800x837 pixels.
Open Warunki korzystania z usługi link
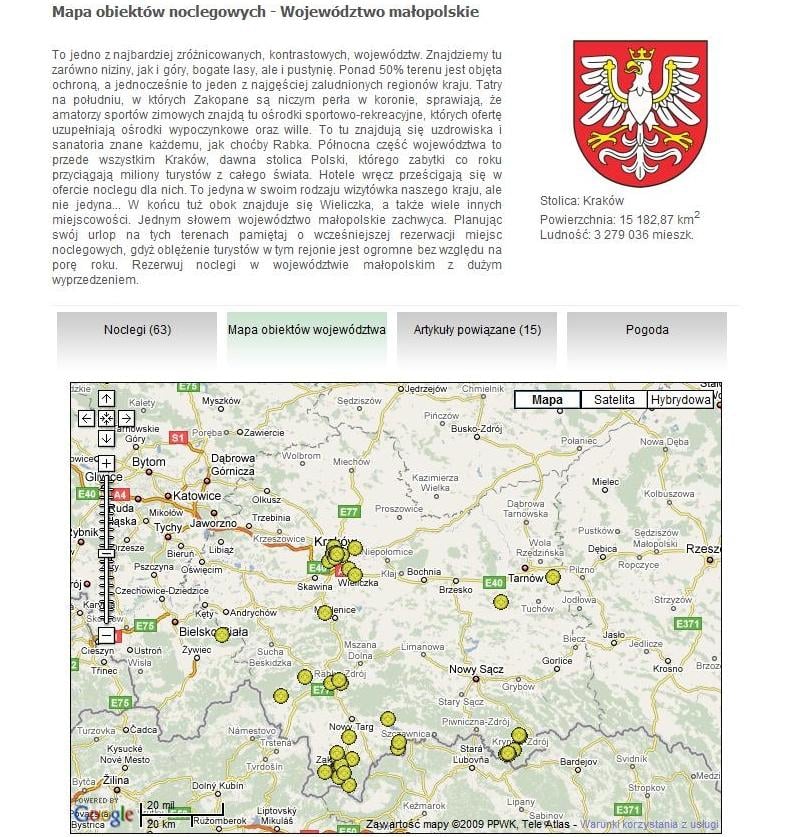coord(649,824)
